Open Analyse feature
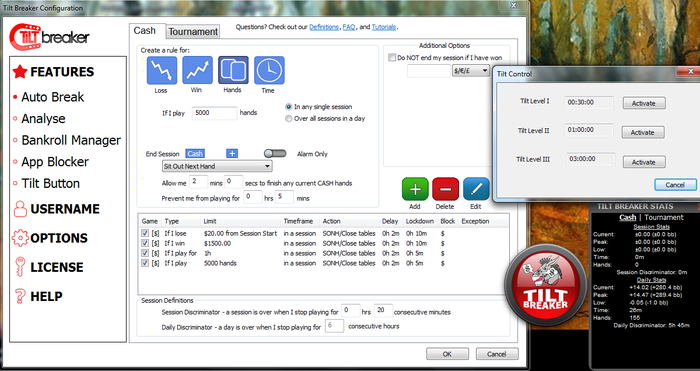Viewport: 700px width, 371px height. click(43, 119)
